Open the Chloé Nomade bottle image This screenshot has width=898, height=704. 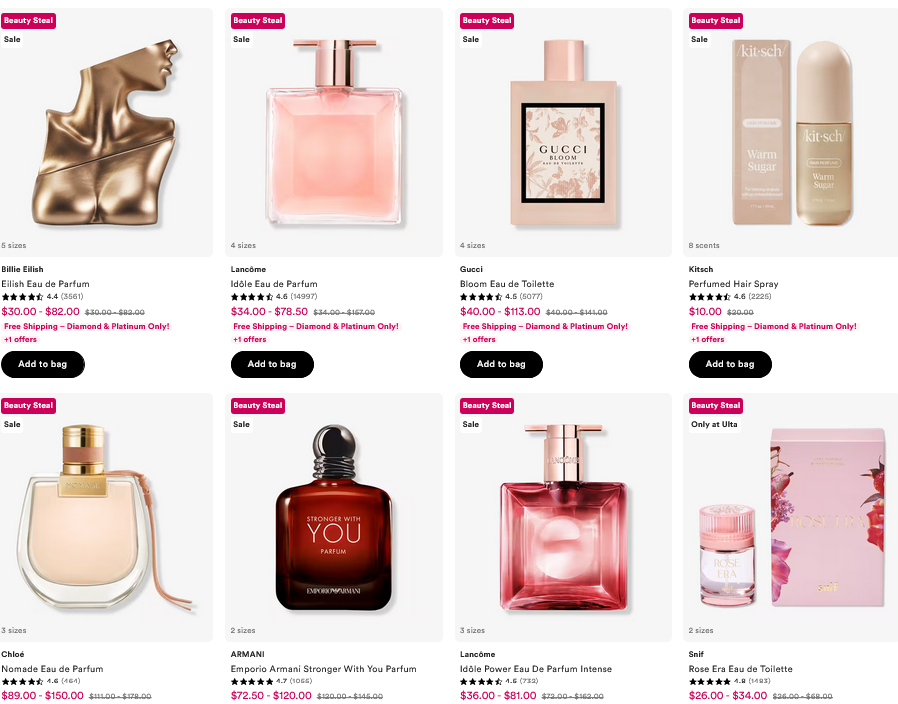[106, 517]
